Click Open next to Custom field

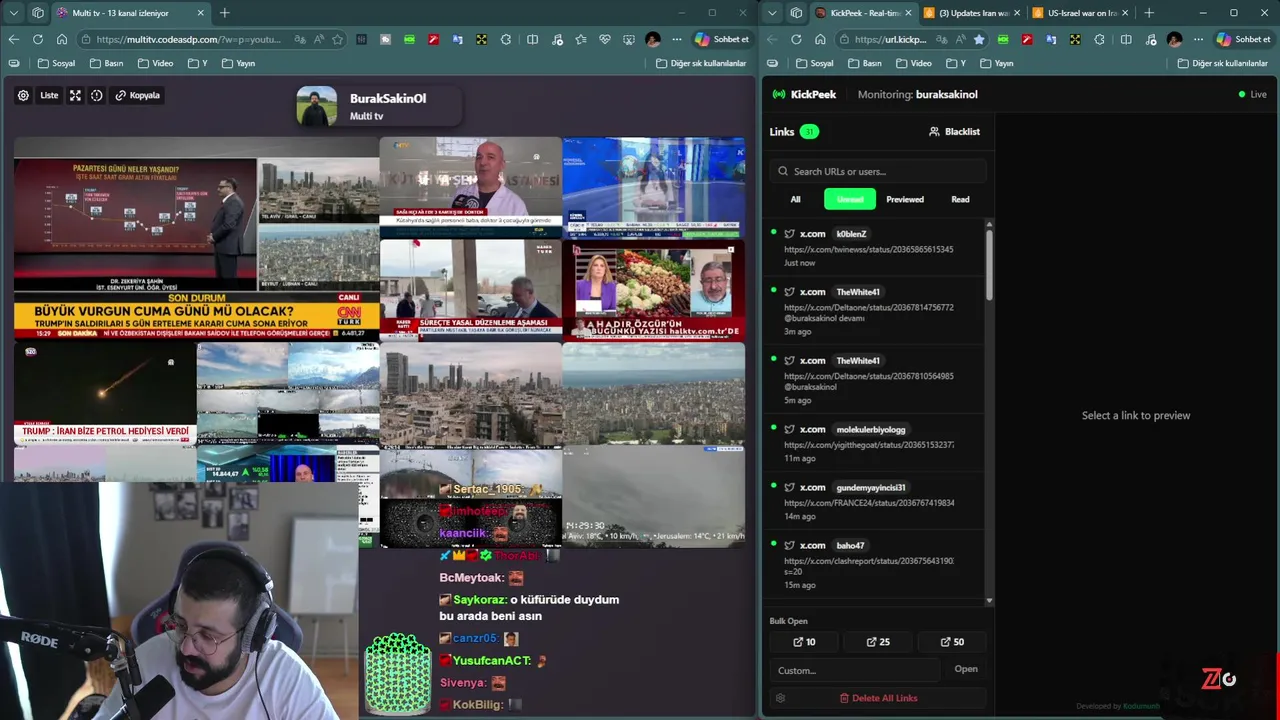[x=966, y=669]
